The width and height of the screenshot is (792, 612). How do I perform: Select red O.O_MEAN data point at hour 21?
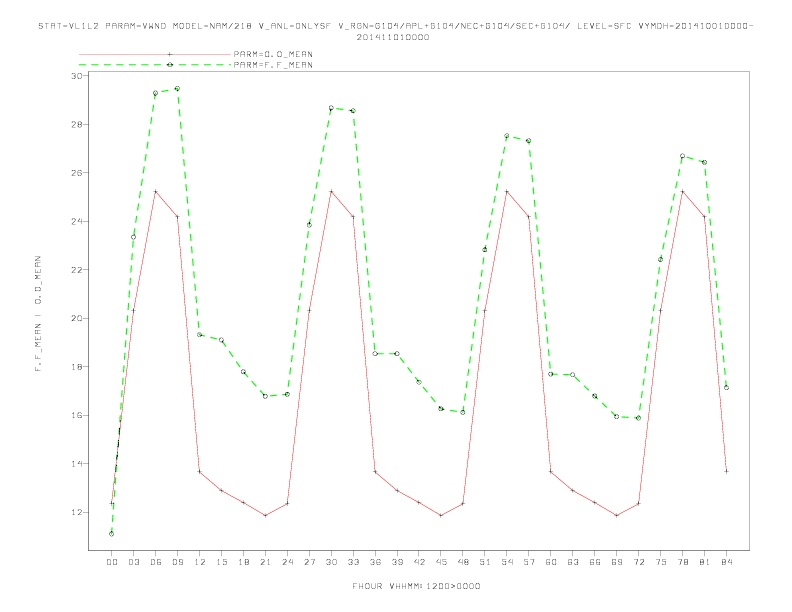(x=265, y=516)
